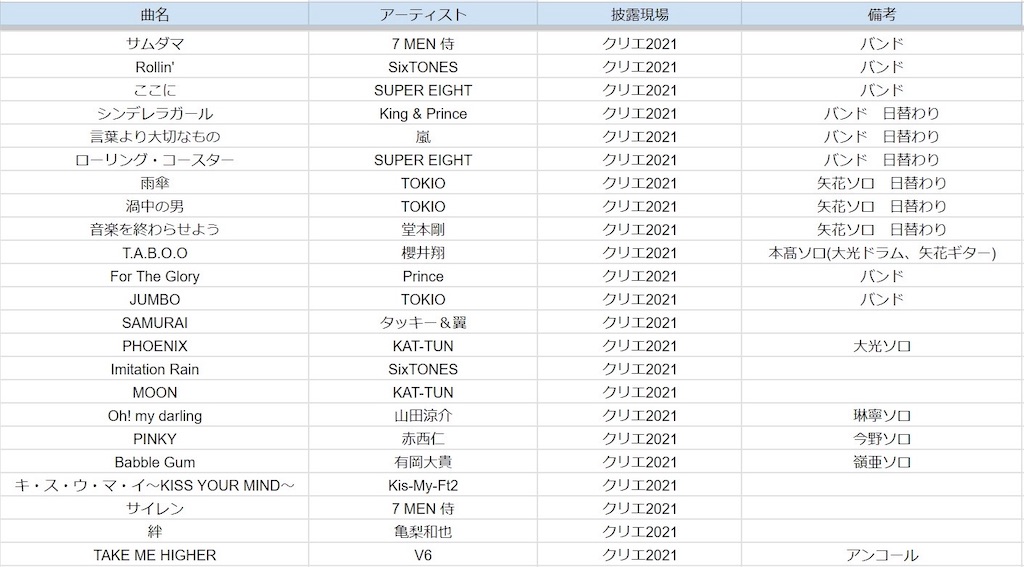Click artist 堂本剛
The image size is (1024, 567).
[x=423, y=230]
